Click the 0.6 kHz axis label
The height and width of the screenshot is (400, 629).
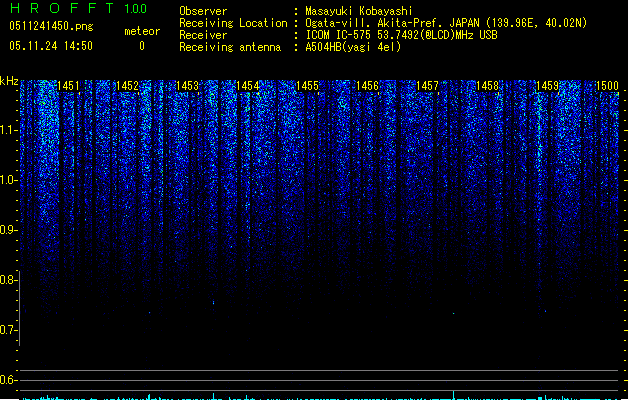(x=8, y=380)
